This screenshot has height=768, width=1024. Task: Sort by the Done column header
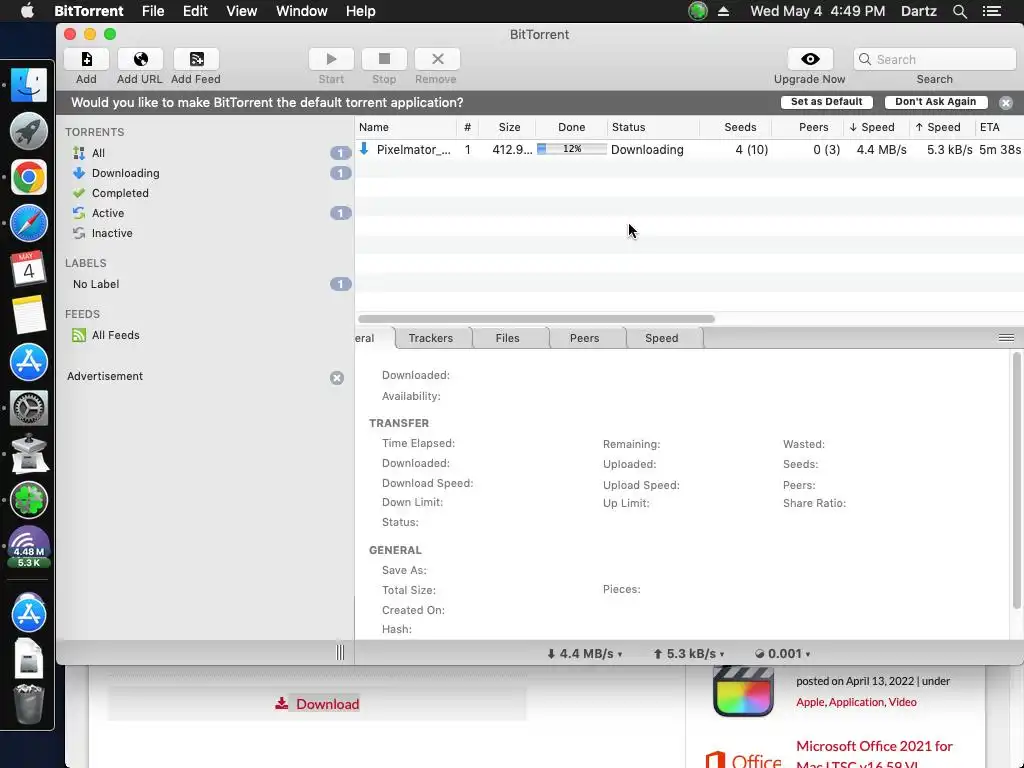click(571, 127)
